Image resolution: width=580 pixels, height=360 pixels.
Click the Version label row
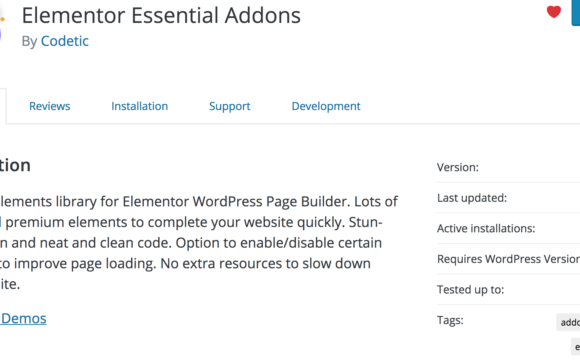pyautogui.click(x=508, y=167)
